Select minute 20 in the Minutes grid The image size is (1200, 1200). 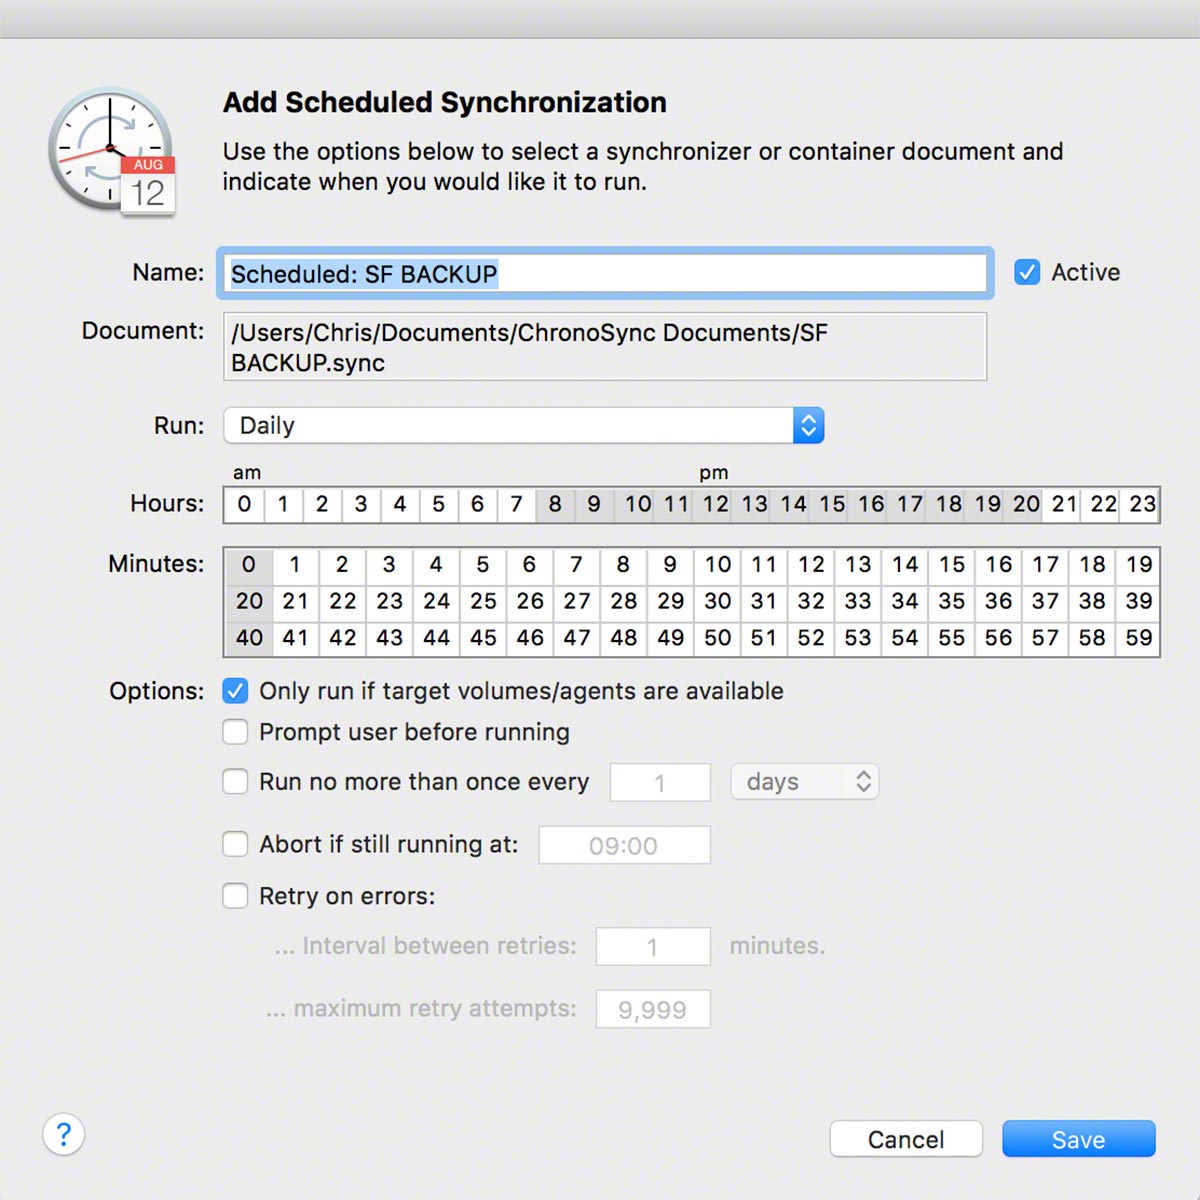click(249, 601)
